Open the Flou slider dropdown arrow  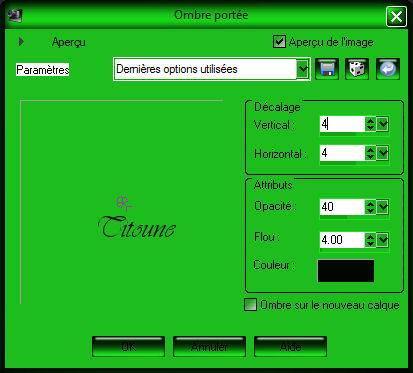[383, 240]
